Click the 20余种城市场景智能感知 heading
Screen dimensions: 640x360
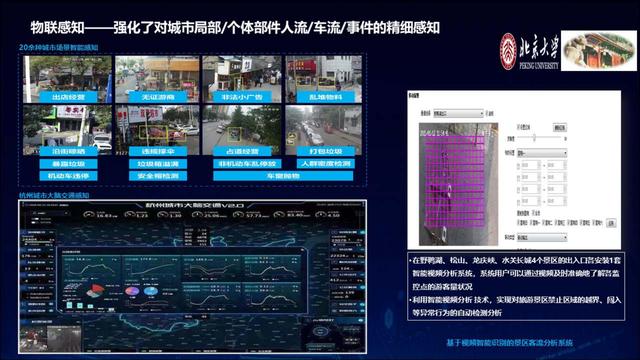[59, 47]
